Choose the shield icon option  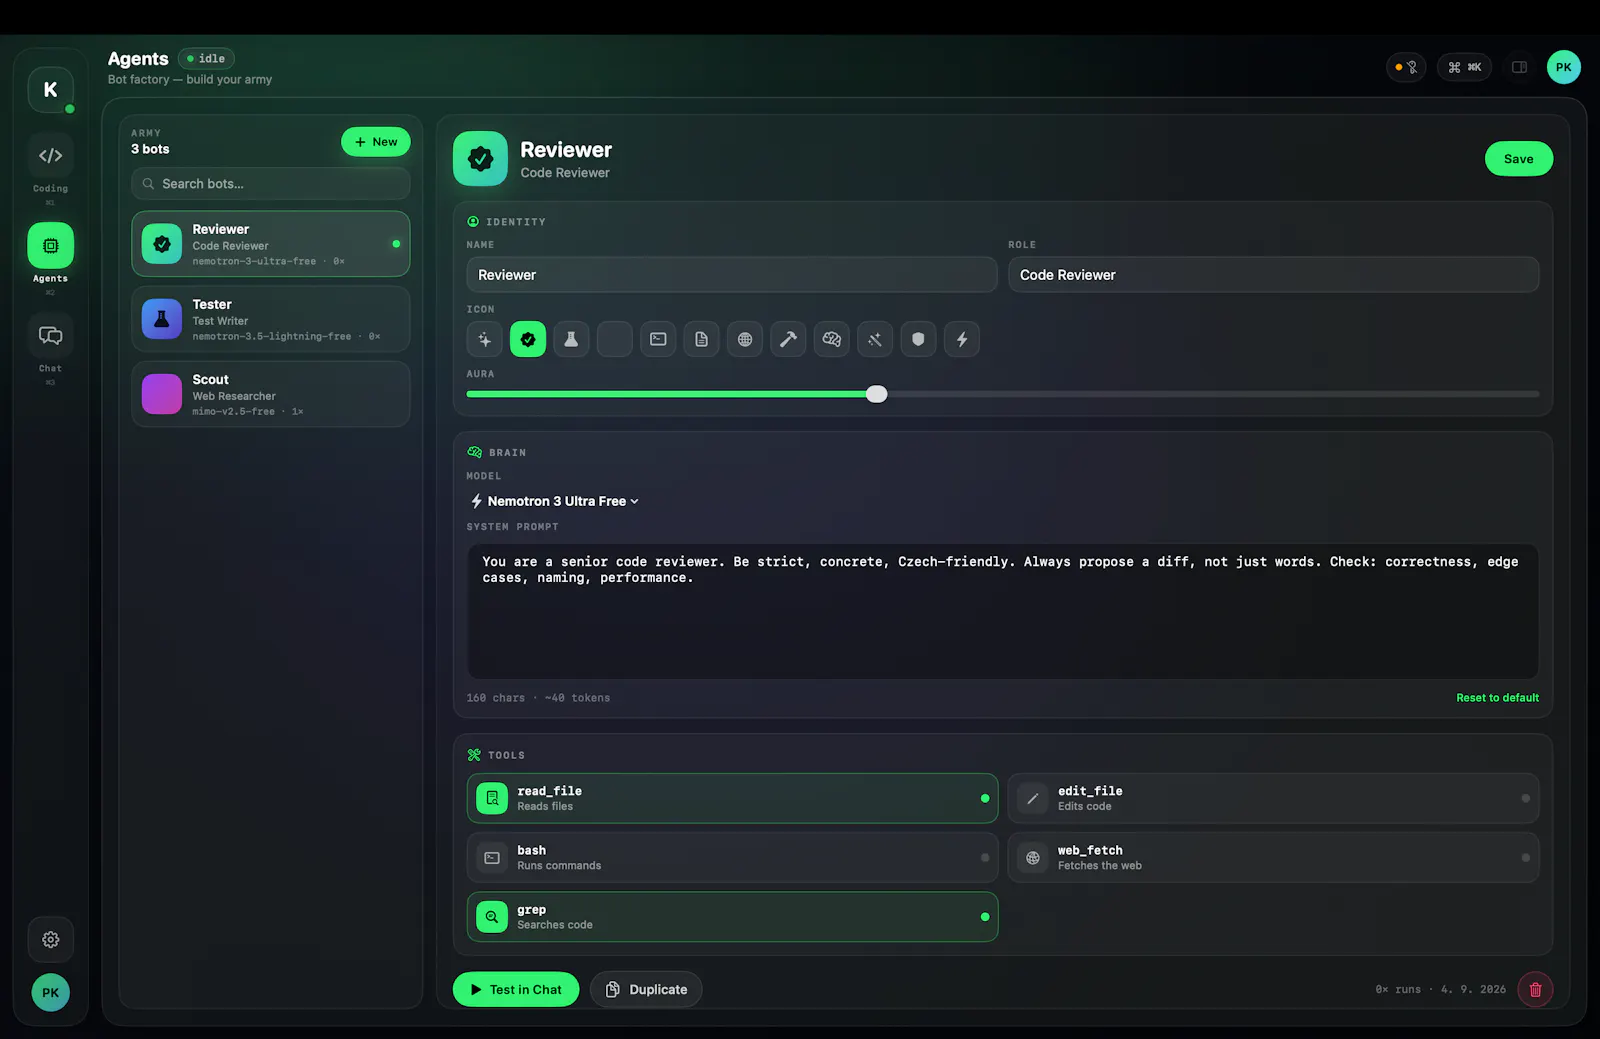[x=918, y=339]
